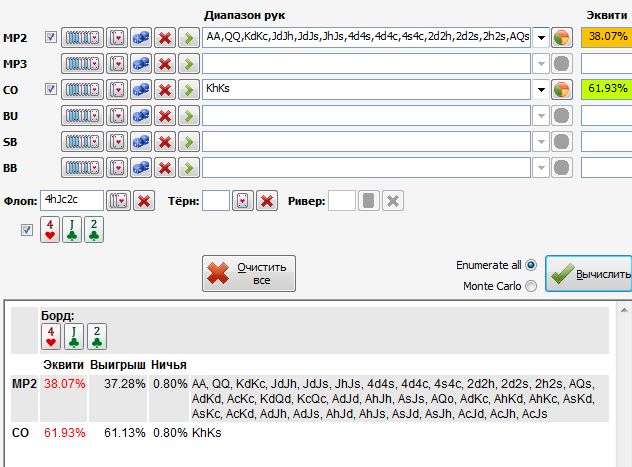
Task: Open hand range selector for MP2
Action: tap(82, 38)
